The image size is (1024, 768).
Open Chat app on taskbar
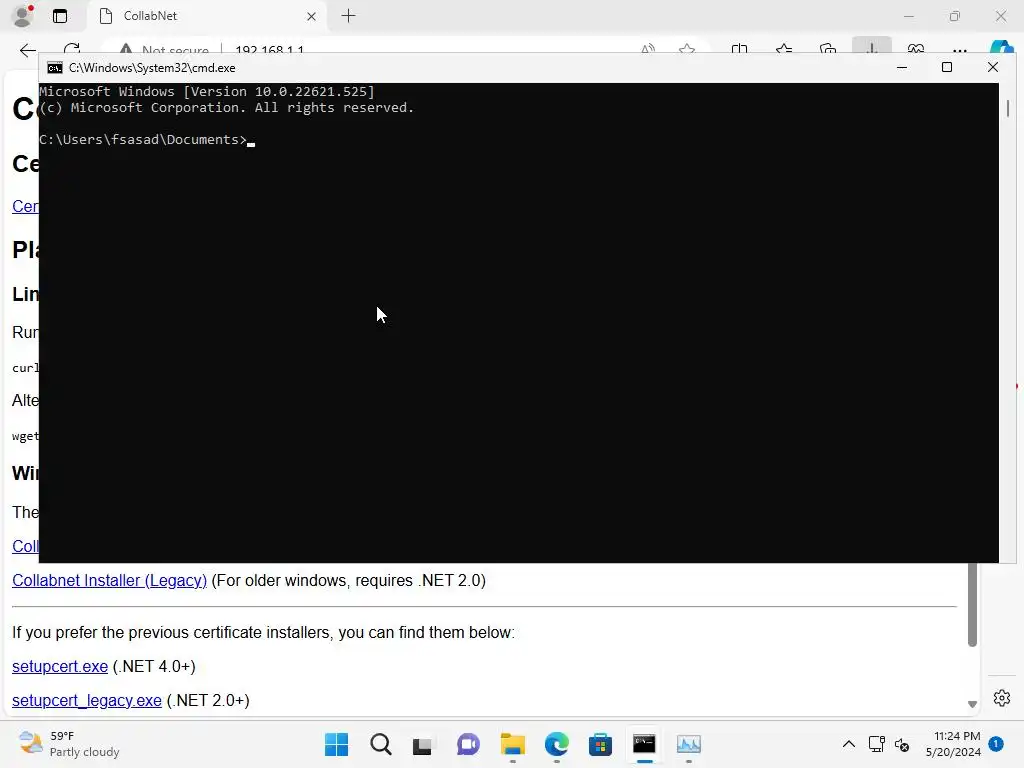tap(468, 744)
